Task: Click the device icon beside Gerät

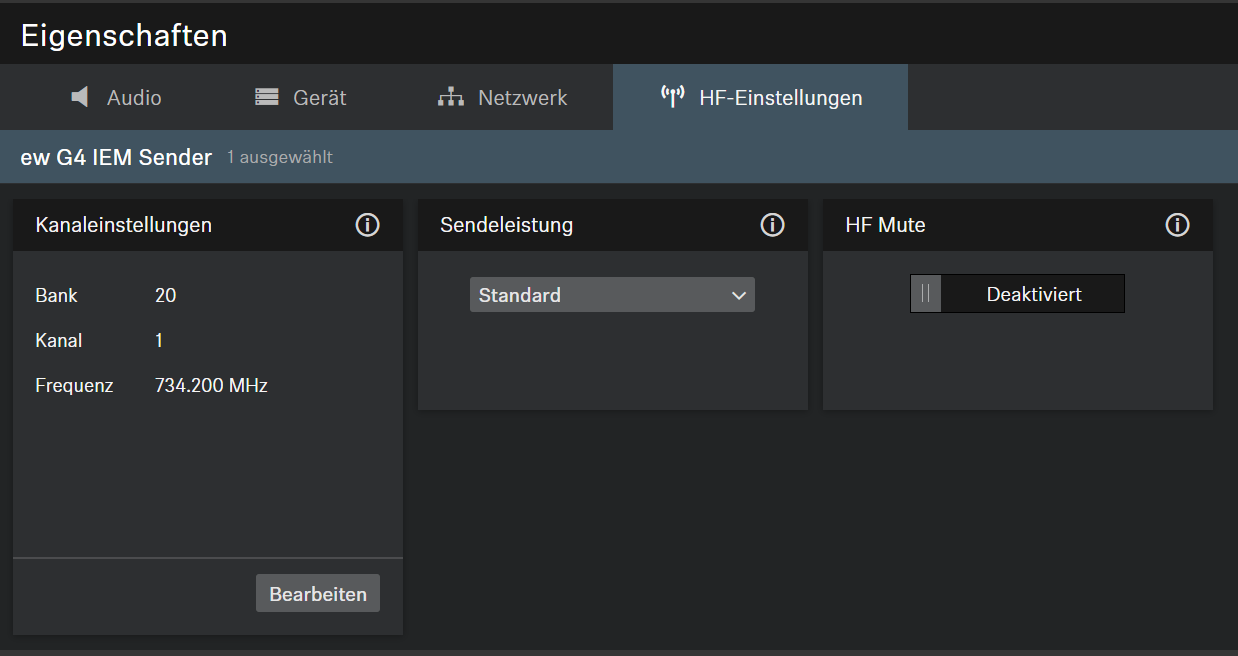Action: (x=267, y=97)
